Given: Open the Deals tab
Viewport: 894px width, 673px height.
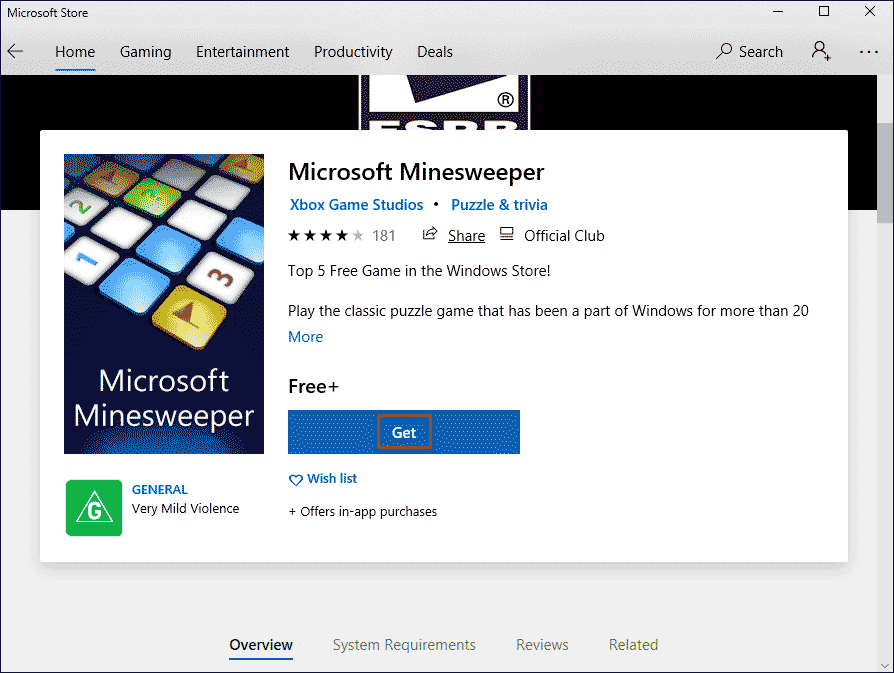Looking at the screenshot, I should pos(434,52).
